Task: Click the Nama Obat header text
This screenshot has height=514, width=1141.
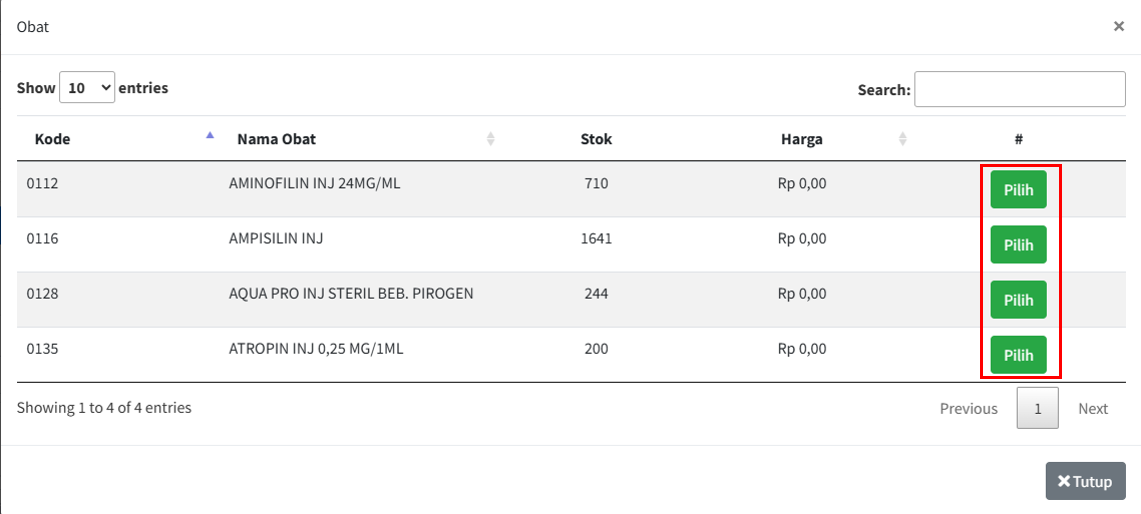Action: point(276,139)
